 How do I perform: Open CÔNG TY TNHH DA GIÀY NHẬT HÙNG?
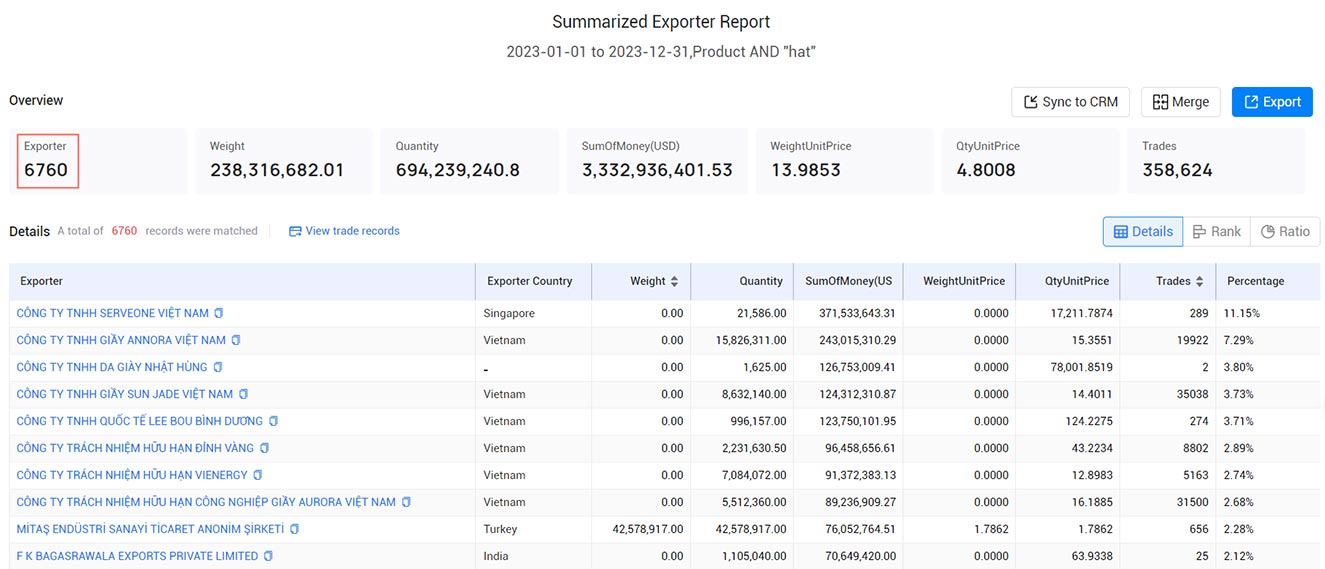click(112, 367)
